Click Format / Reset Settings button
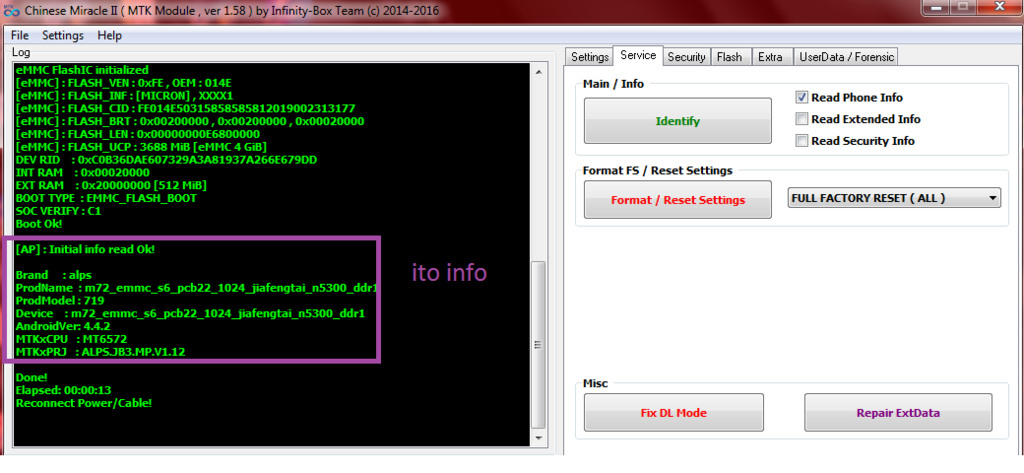The width and height of the screenshot is (1024, 473). coord(677,200)
